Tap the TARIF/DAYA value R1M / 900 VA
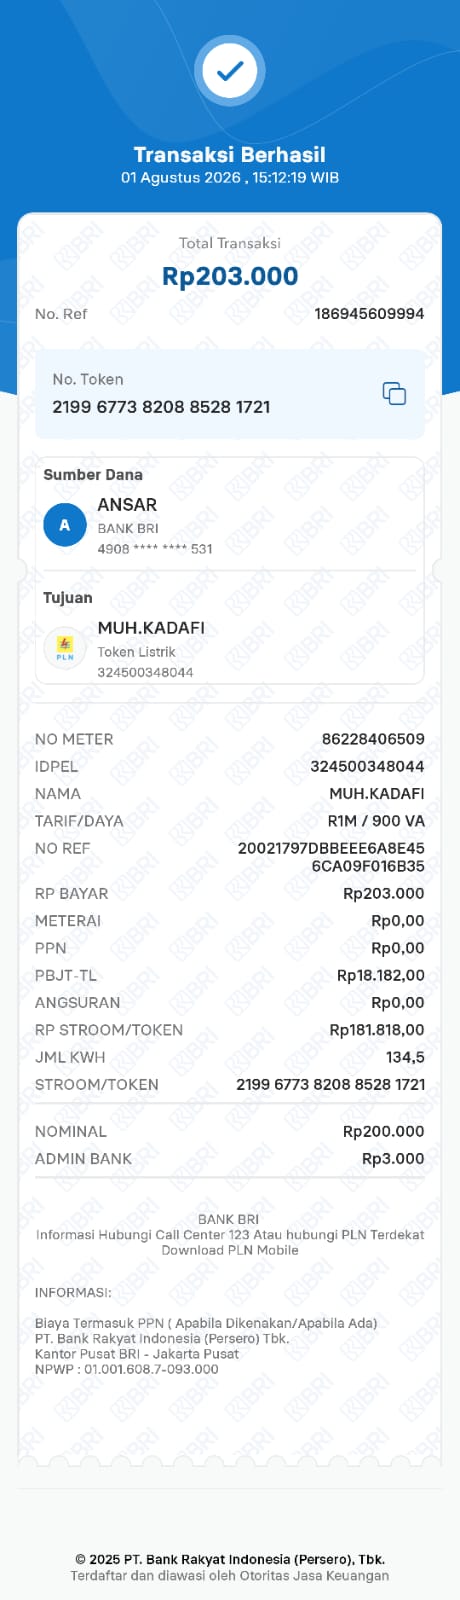Image resolution: width=460 pixels, height=1600 pixels. [376, 821]
